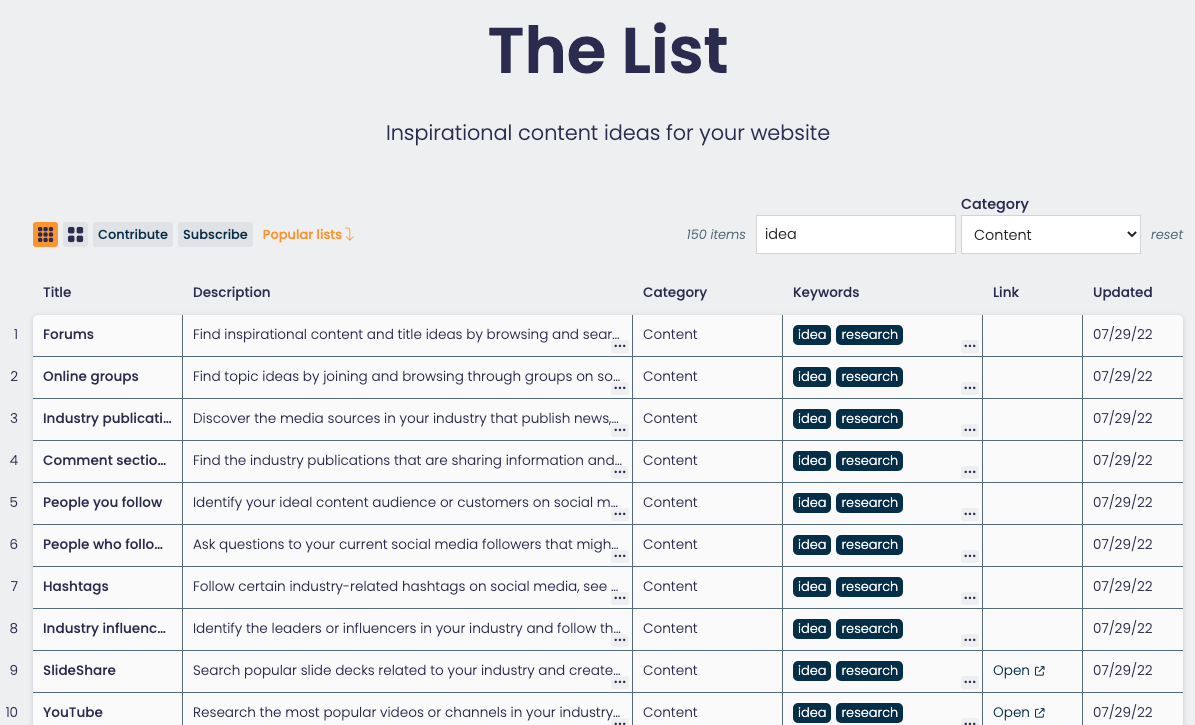The height and width of the screenshot is (725, 1195).
Task: Reset the filters
Action: tap(1166, 235)
